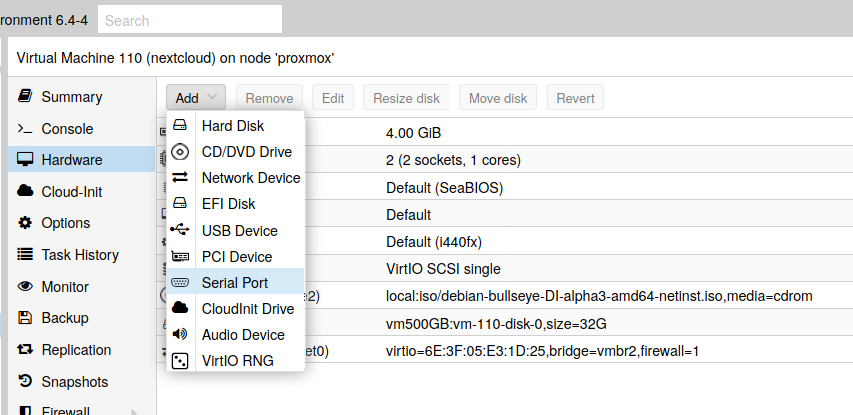Viewport: 853px width, 415px height.
Task: Open the Backup section
Action: point(65,318)
